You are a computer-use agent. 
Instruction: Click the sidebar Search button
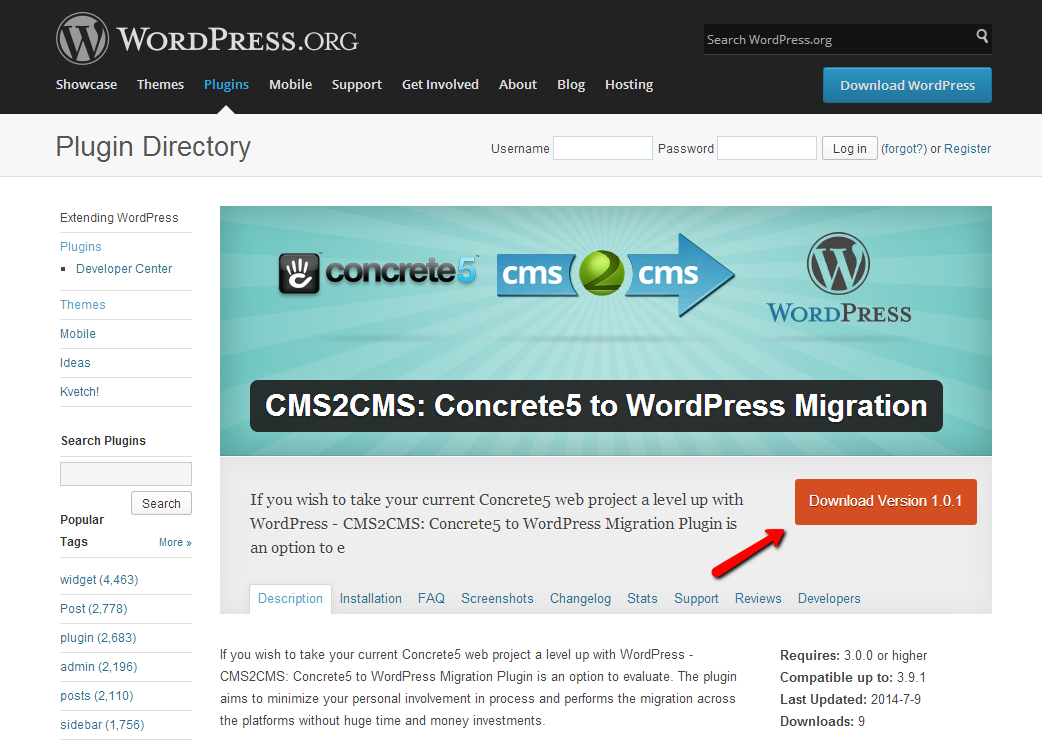click(161, 503)
